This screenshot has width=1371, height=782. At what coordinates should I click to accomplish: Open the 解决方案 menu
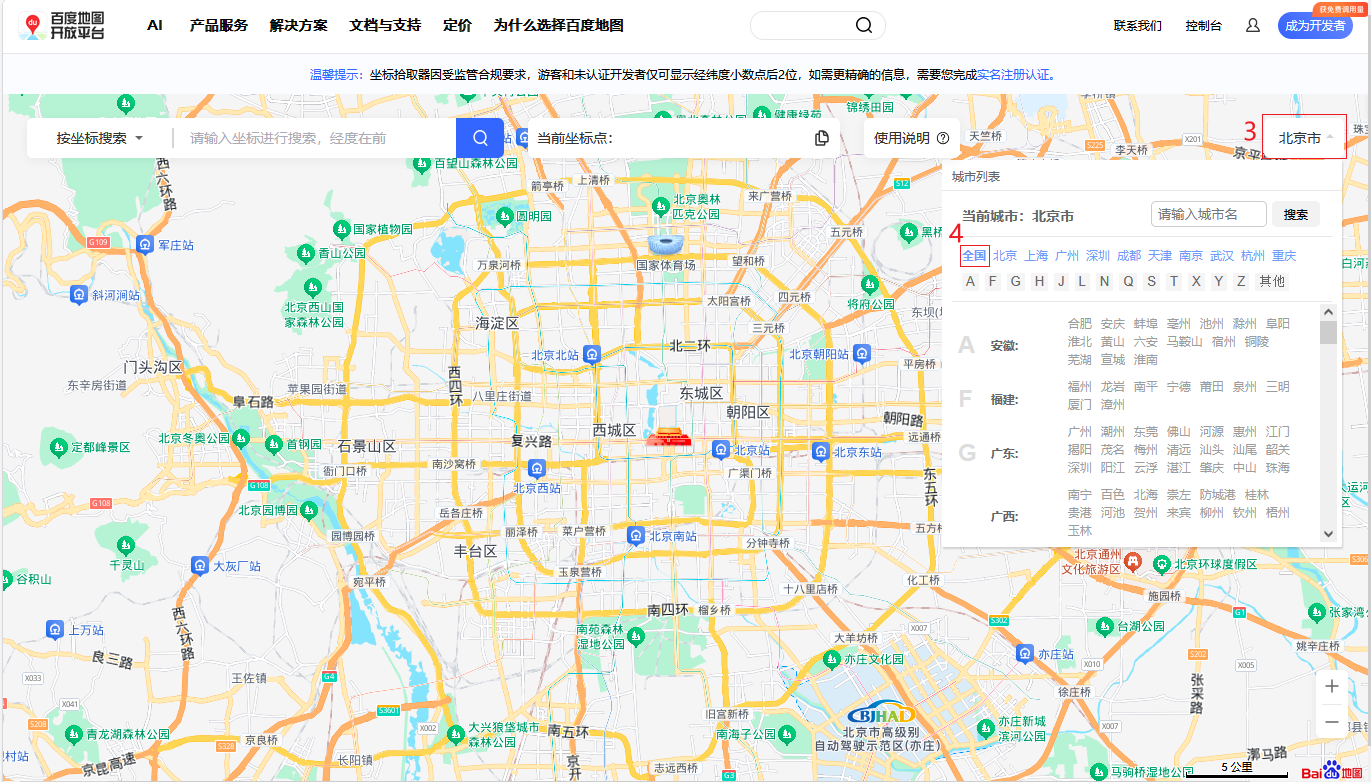299,25
